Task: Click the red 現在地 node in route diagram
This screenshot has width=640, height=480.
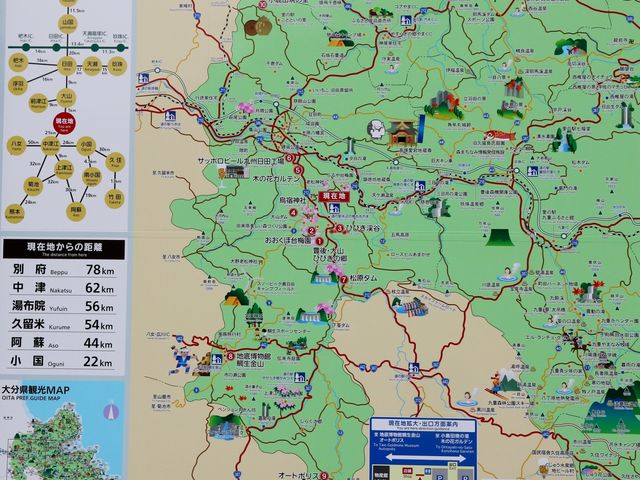Action: tap(65, 120)
